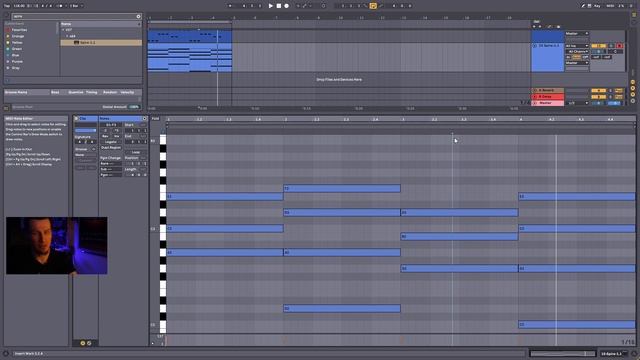The height and width of the screenshot is (360, 640).
Task: Click the Groove Name column header
Action: click(16, 92)
